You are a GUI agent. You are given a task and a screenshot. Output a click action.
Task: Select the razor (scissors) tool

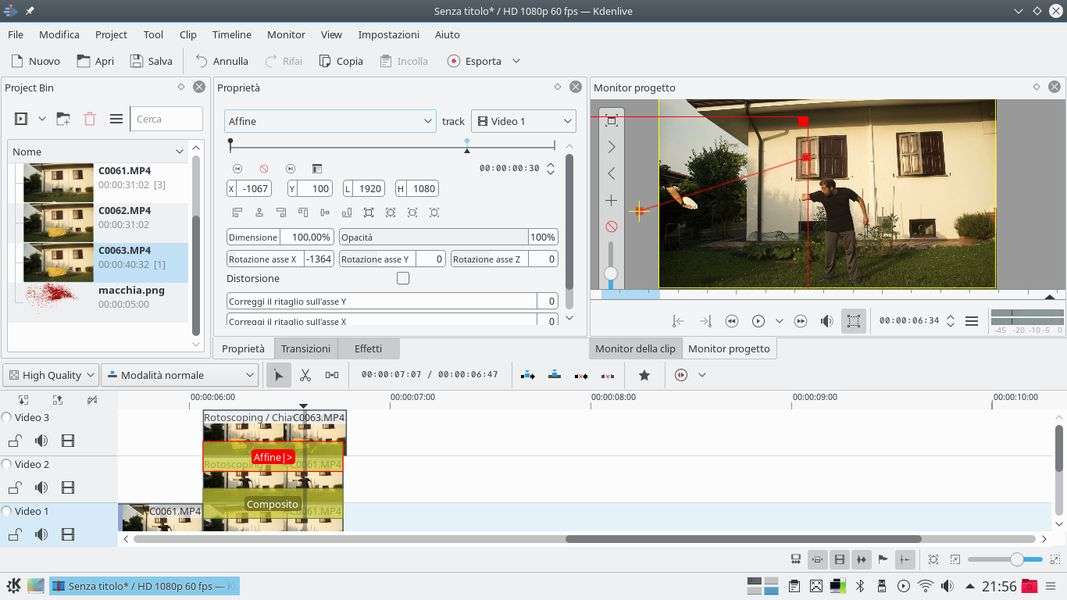(x=305, y=375)
